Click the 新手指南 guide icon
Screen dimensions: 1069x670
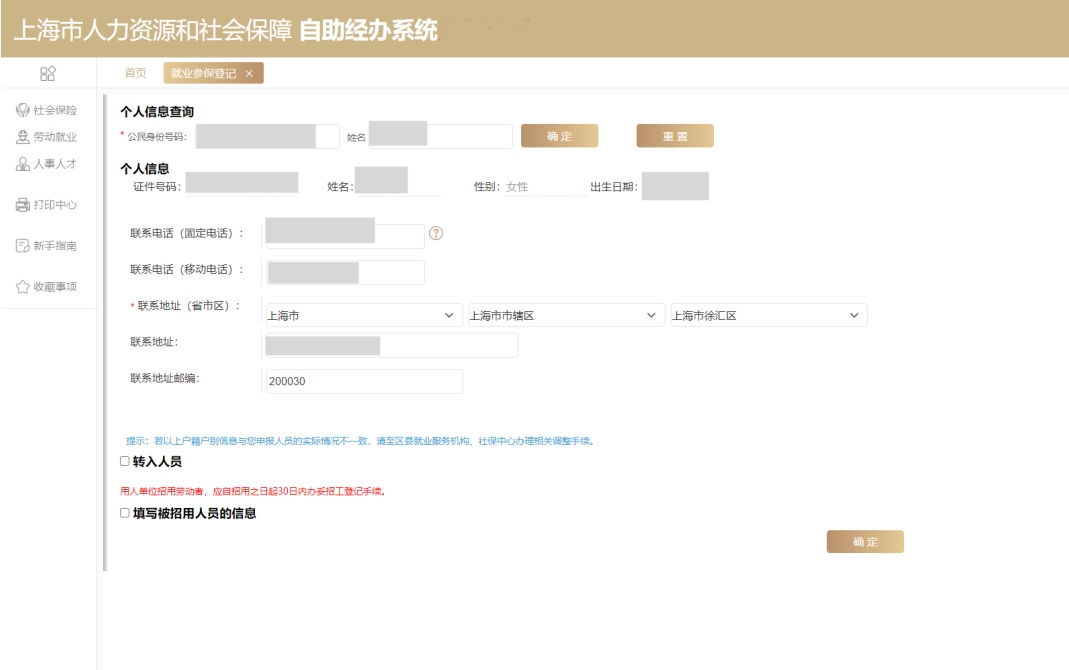[23, 246]
